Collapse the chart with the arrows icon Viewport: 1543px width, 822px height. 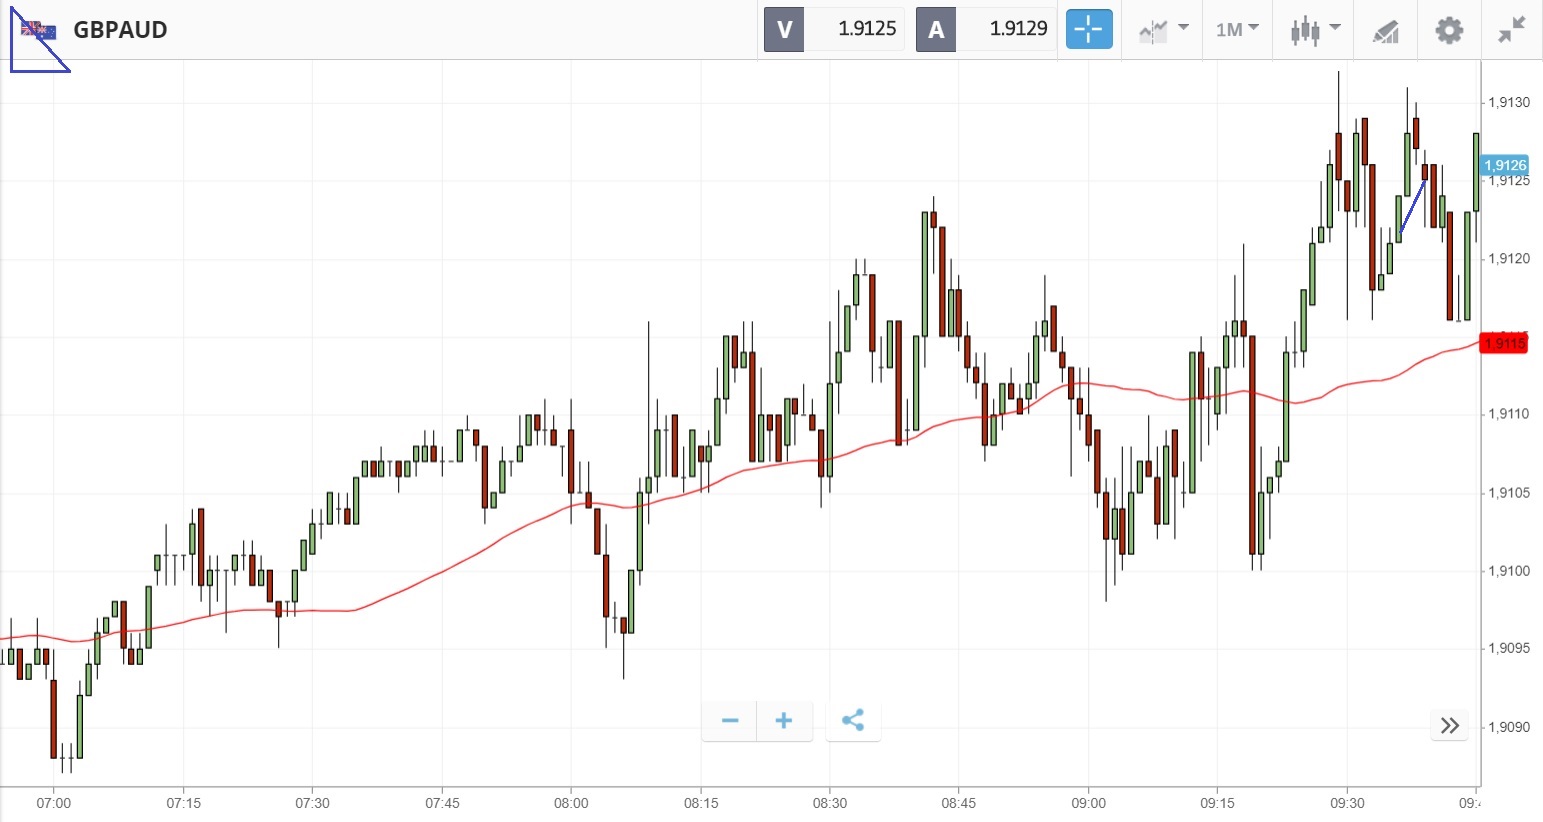(1511, 30)
